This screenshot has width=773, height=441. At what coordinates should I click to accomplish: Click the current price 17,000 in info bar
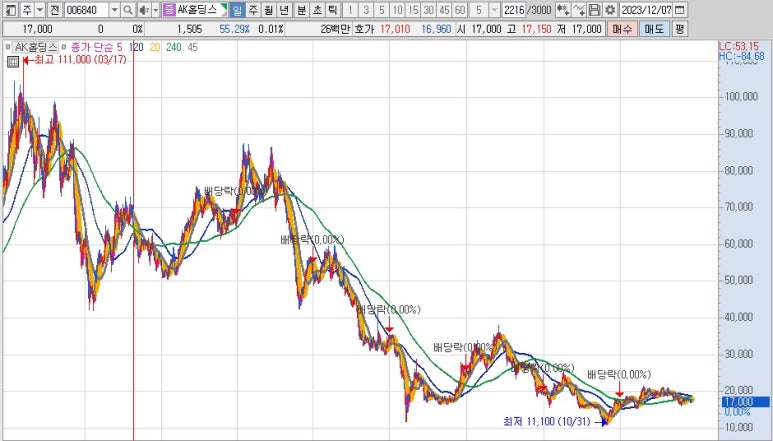pyautogui.click(x=37, y=29)
